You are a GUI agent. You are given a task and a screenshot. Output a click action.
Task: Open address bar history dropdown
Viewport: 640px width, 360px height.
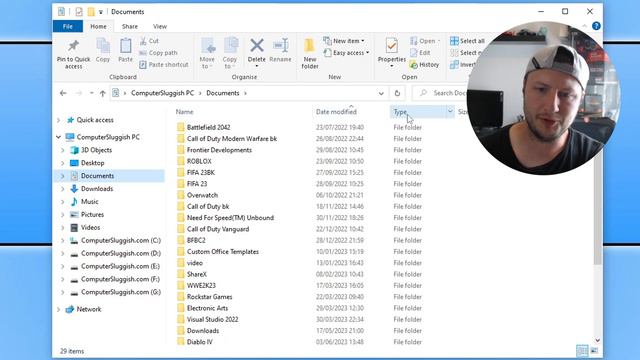[381, 93]
